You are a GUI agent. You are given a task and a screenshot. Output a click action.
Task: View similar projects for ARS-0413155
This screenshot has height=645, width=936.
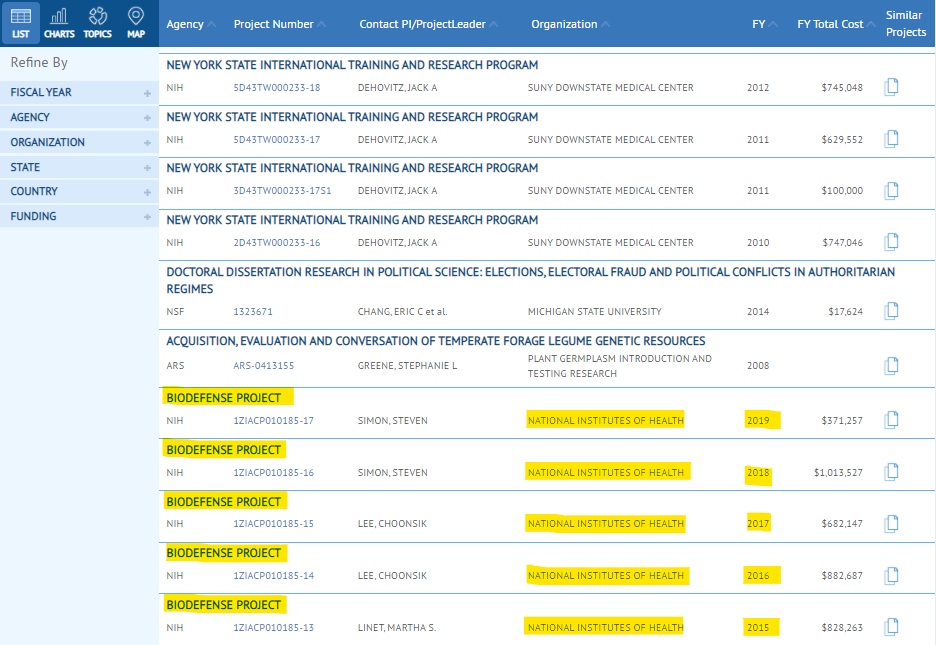tap(891, 365)
